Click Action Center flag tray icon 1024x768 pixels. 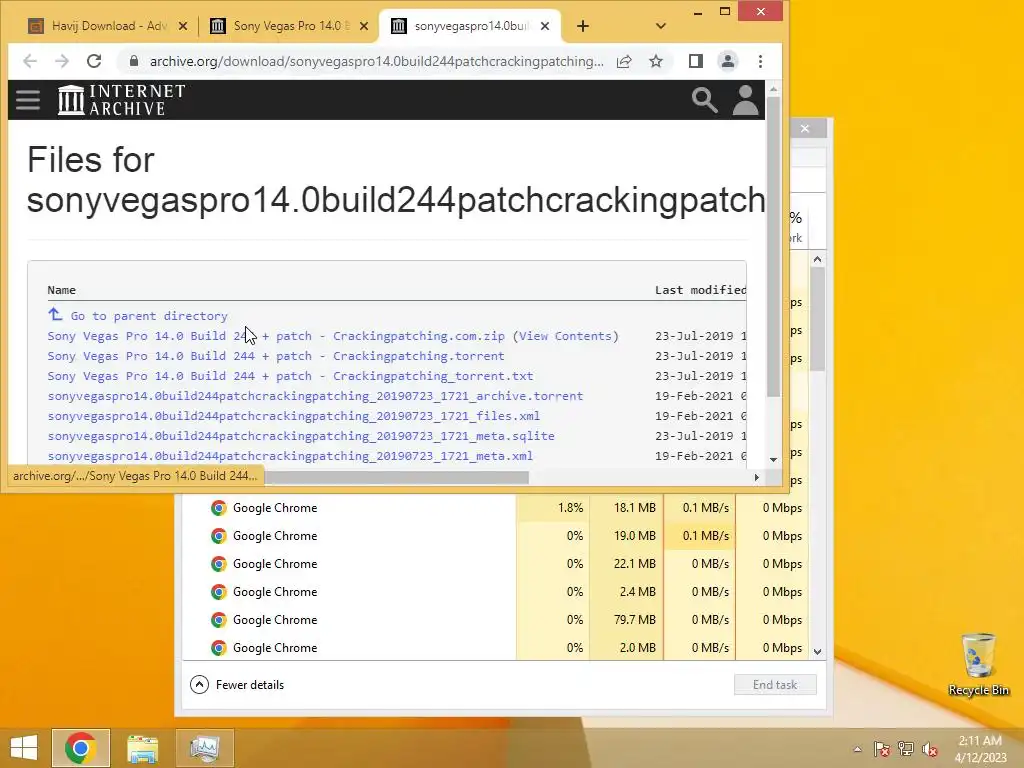[x=882, y=749]
